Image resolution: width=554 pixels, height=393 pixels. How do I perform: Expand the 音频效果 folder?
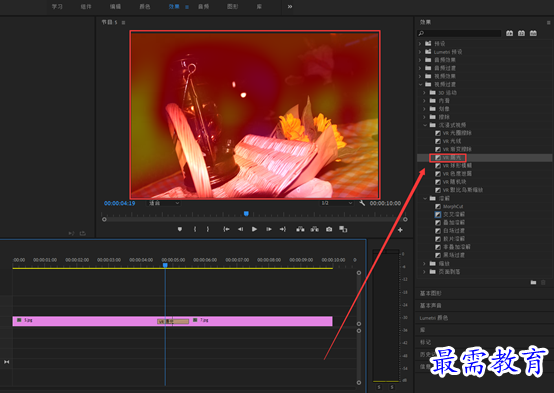(420, 60)
